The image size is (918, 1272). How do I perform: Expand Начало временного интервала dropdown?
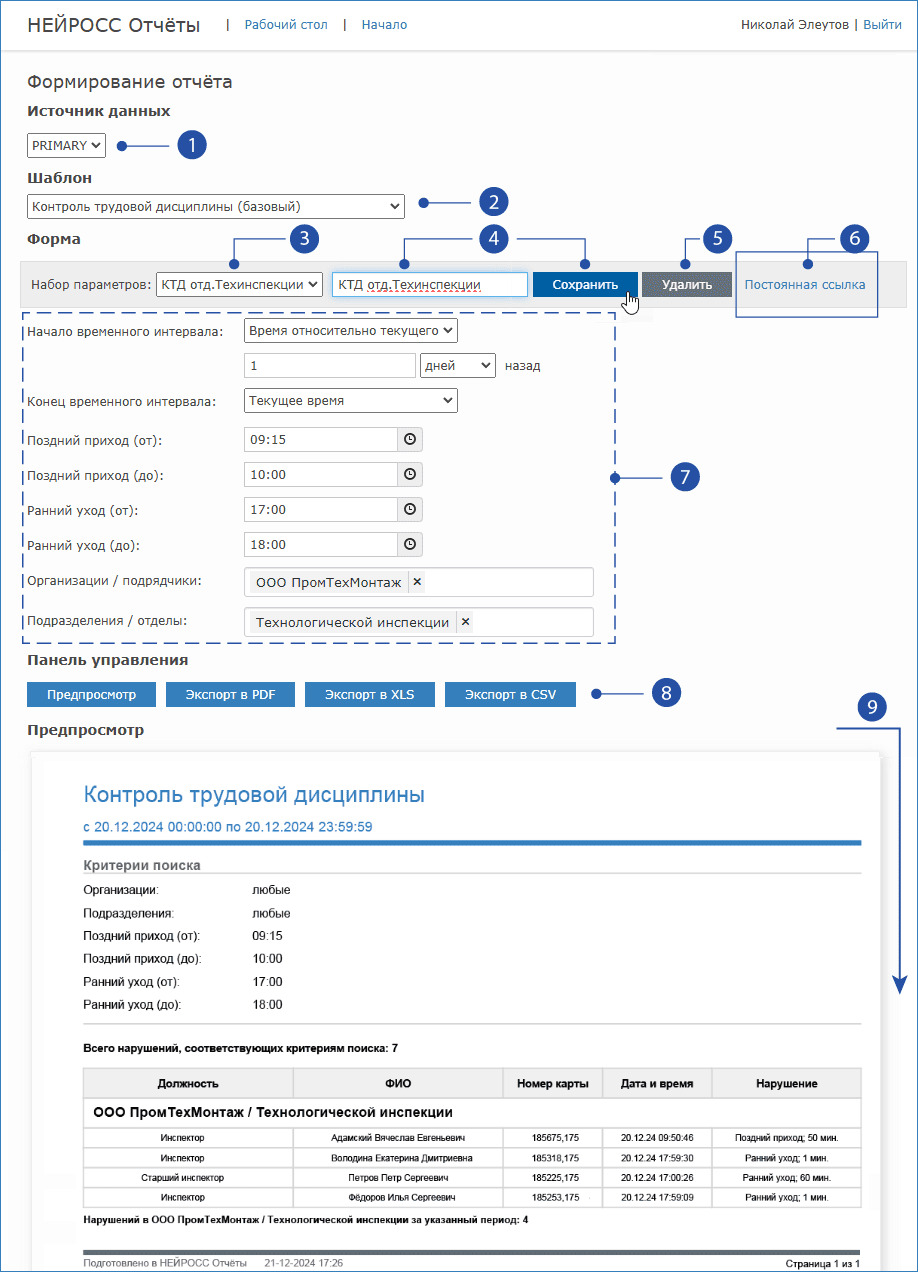(350, 330)
